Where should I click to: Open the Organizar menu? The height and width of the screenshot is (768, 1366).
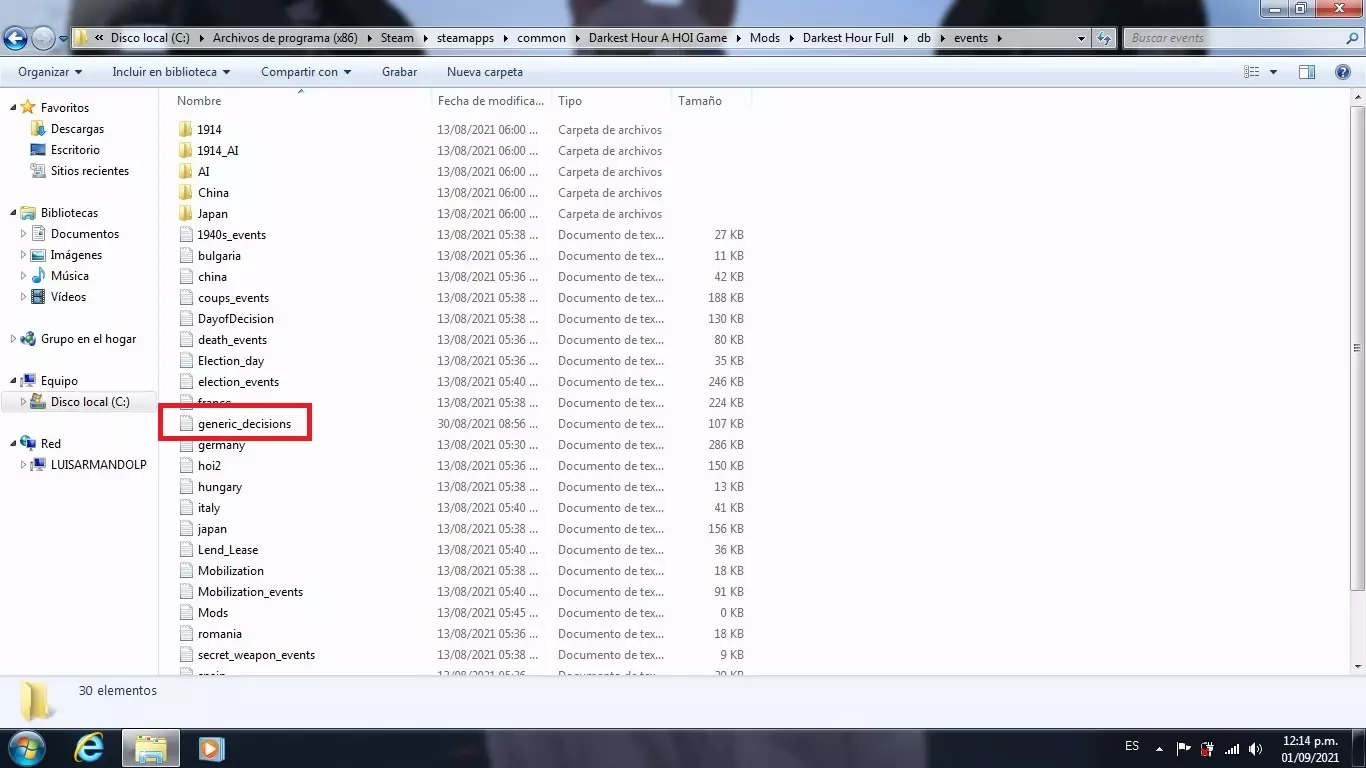pos(50,72)
